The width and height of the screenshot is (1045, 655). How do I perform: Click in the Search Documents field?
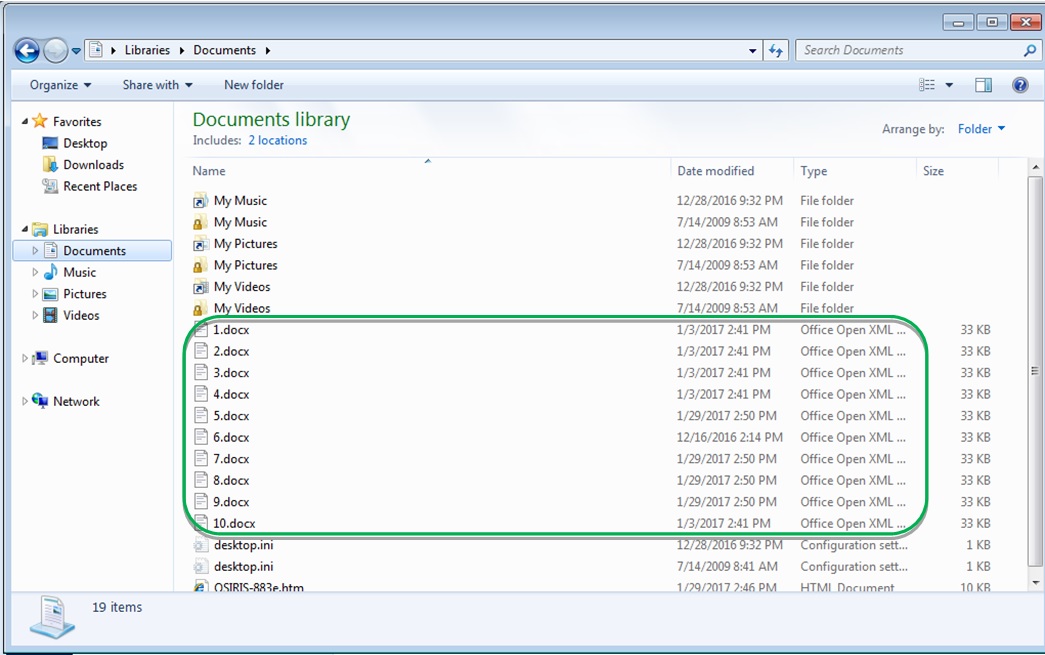[x=905, y=50]
